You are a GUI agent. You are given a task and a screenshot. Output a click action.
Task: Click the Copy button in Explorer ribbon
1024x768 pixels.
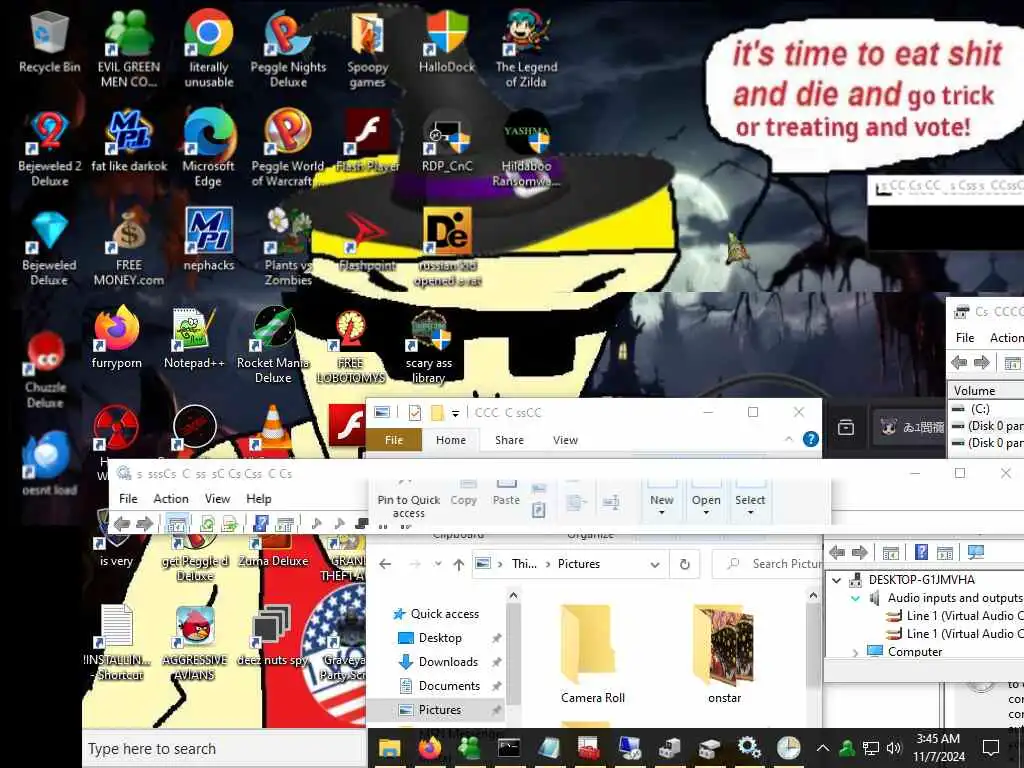pos(464,494)
